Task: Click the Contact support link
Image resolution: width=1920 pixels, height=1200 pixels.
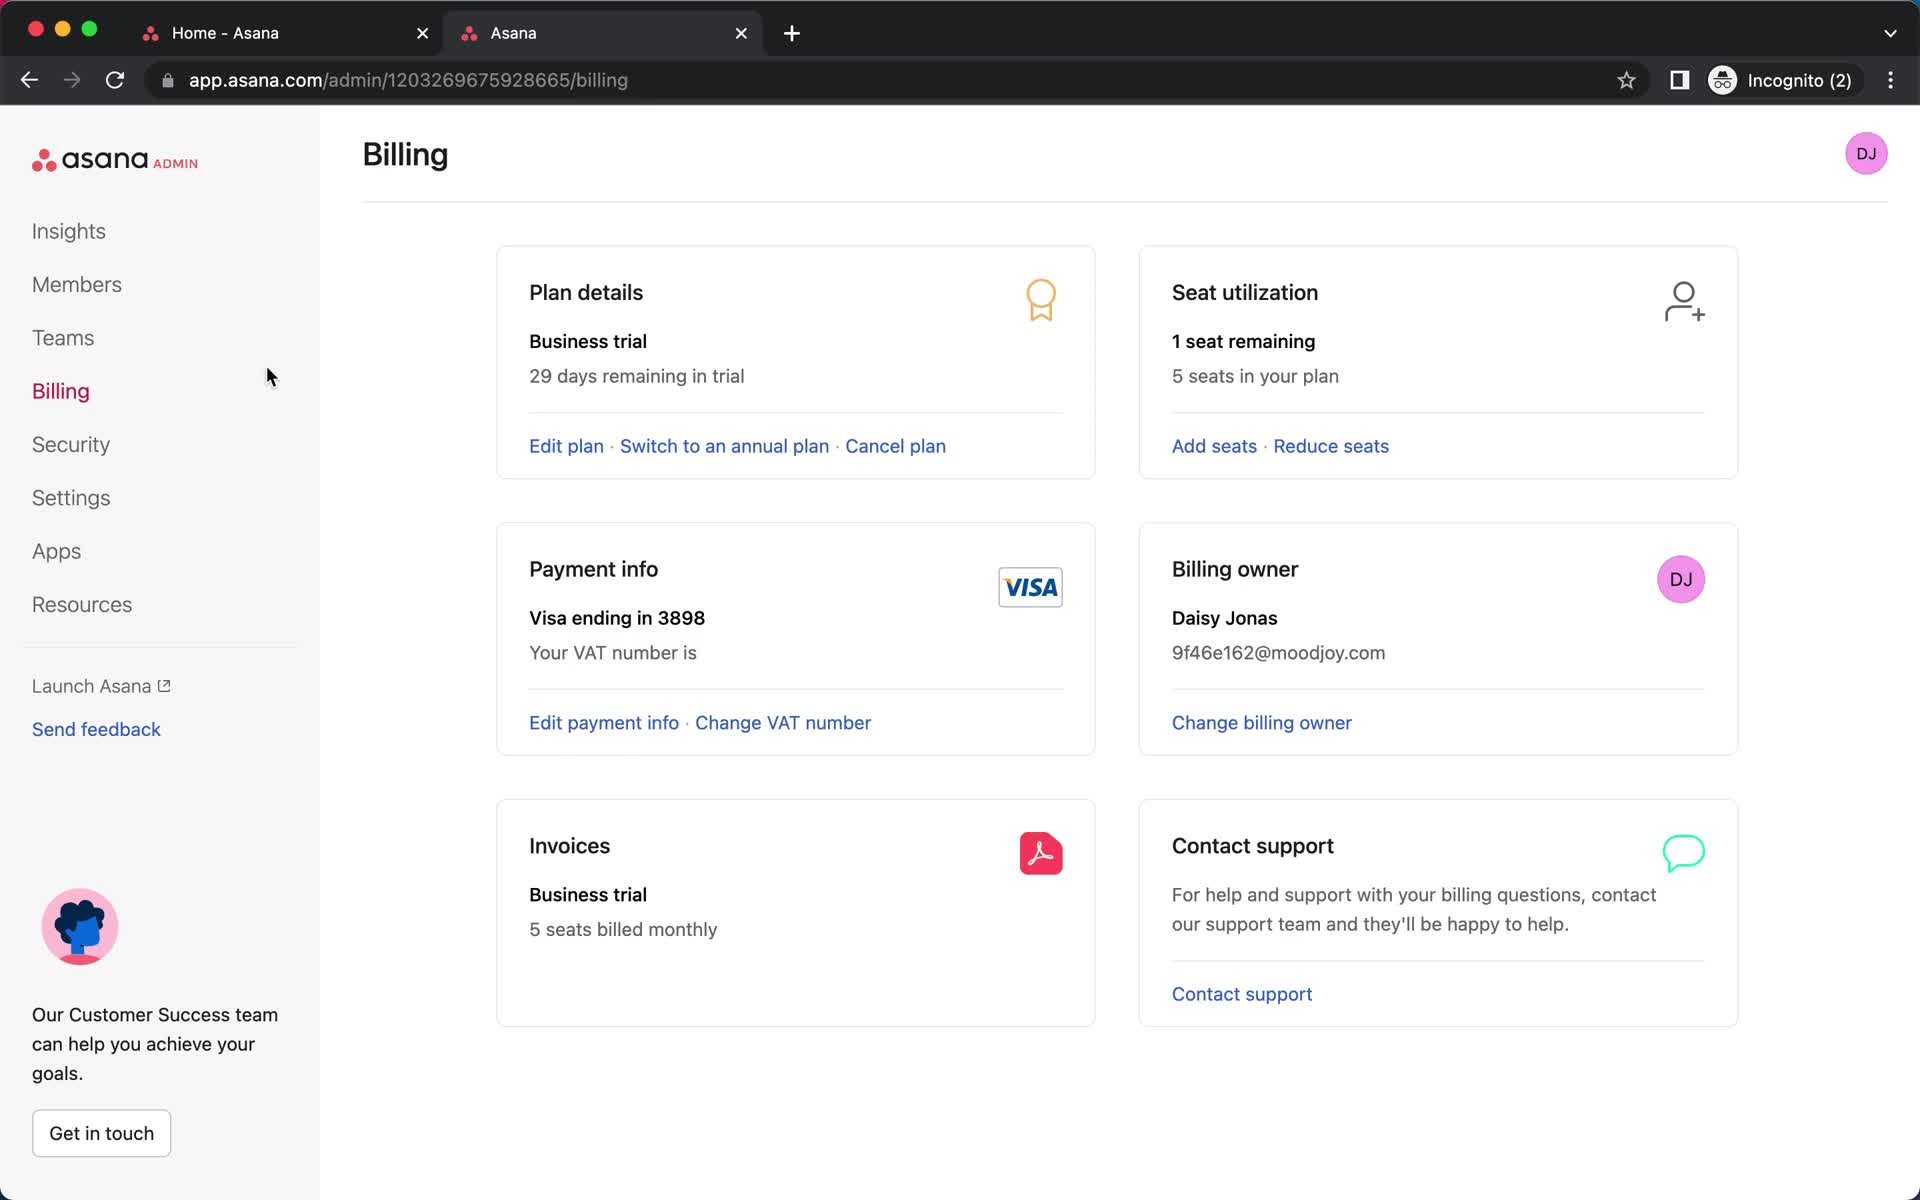Action: coord(1242,994)
